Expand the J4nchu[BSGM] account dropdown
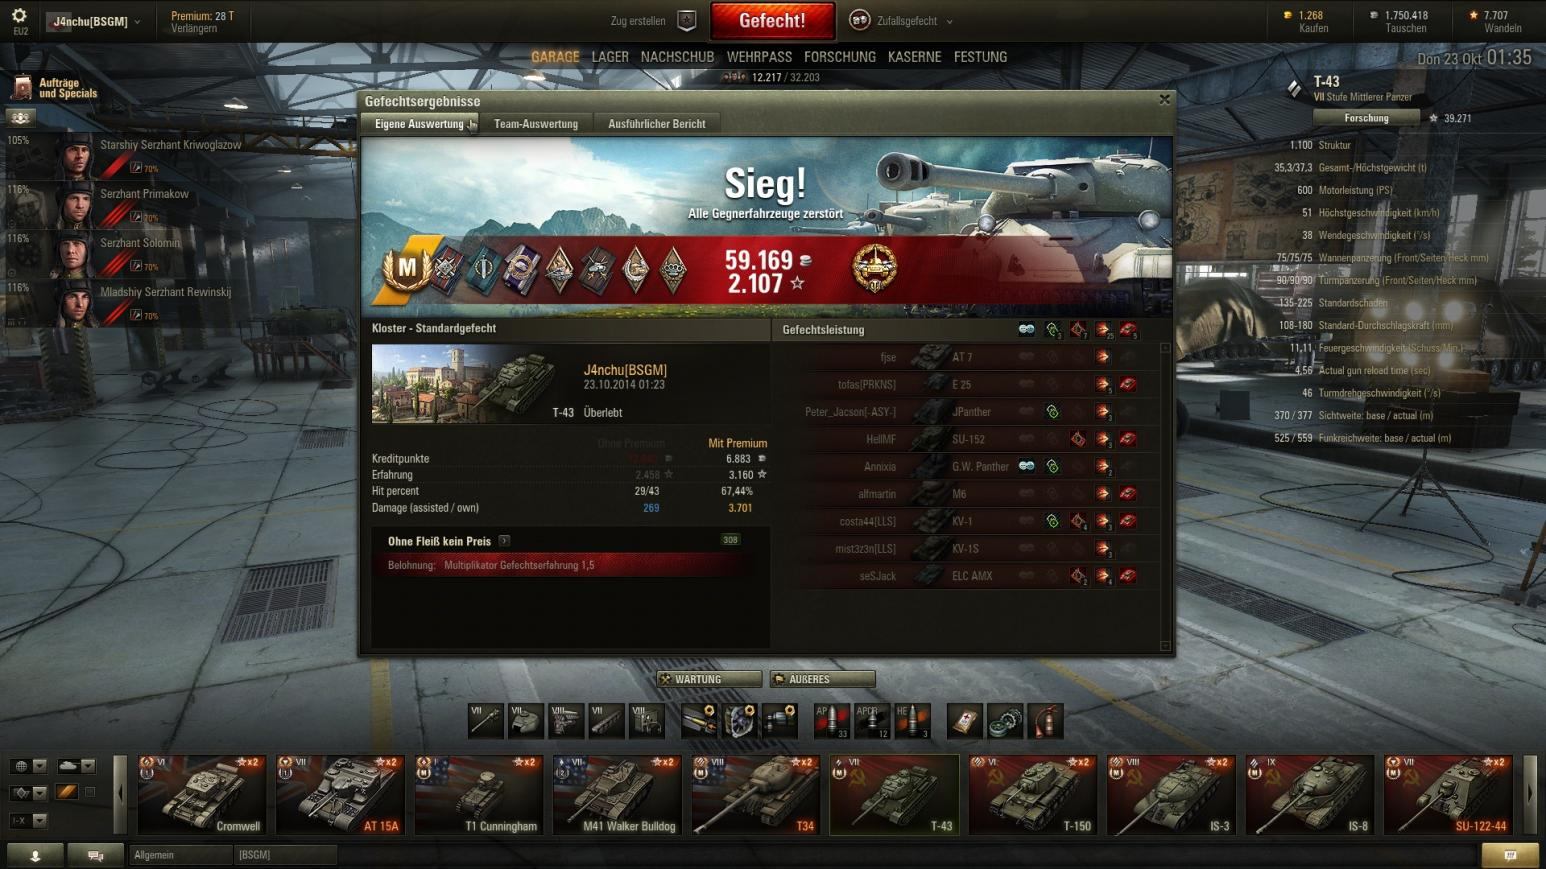This screenshot has height=869, width=1546. coord(96,21)
